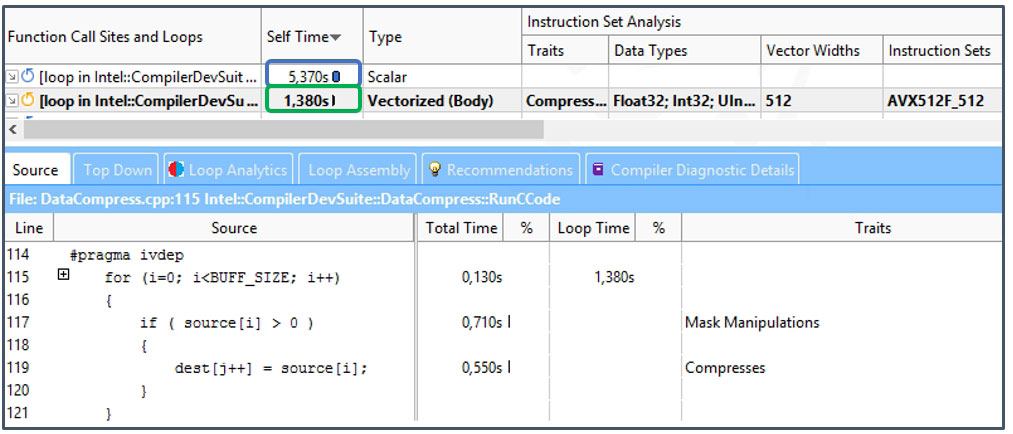Image resolution: width=1013 pixels, height=434 pixels.
Task: Click the 0,130s total time value
Action: pyautogui.click(x=482, y=278)
